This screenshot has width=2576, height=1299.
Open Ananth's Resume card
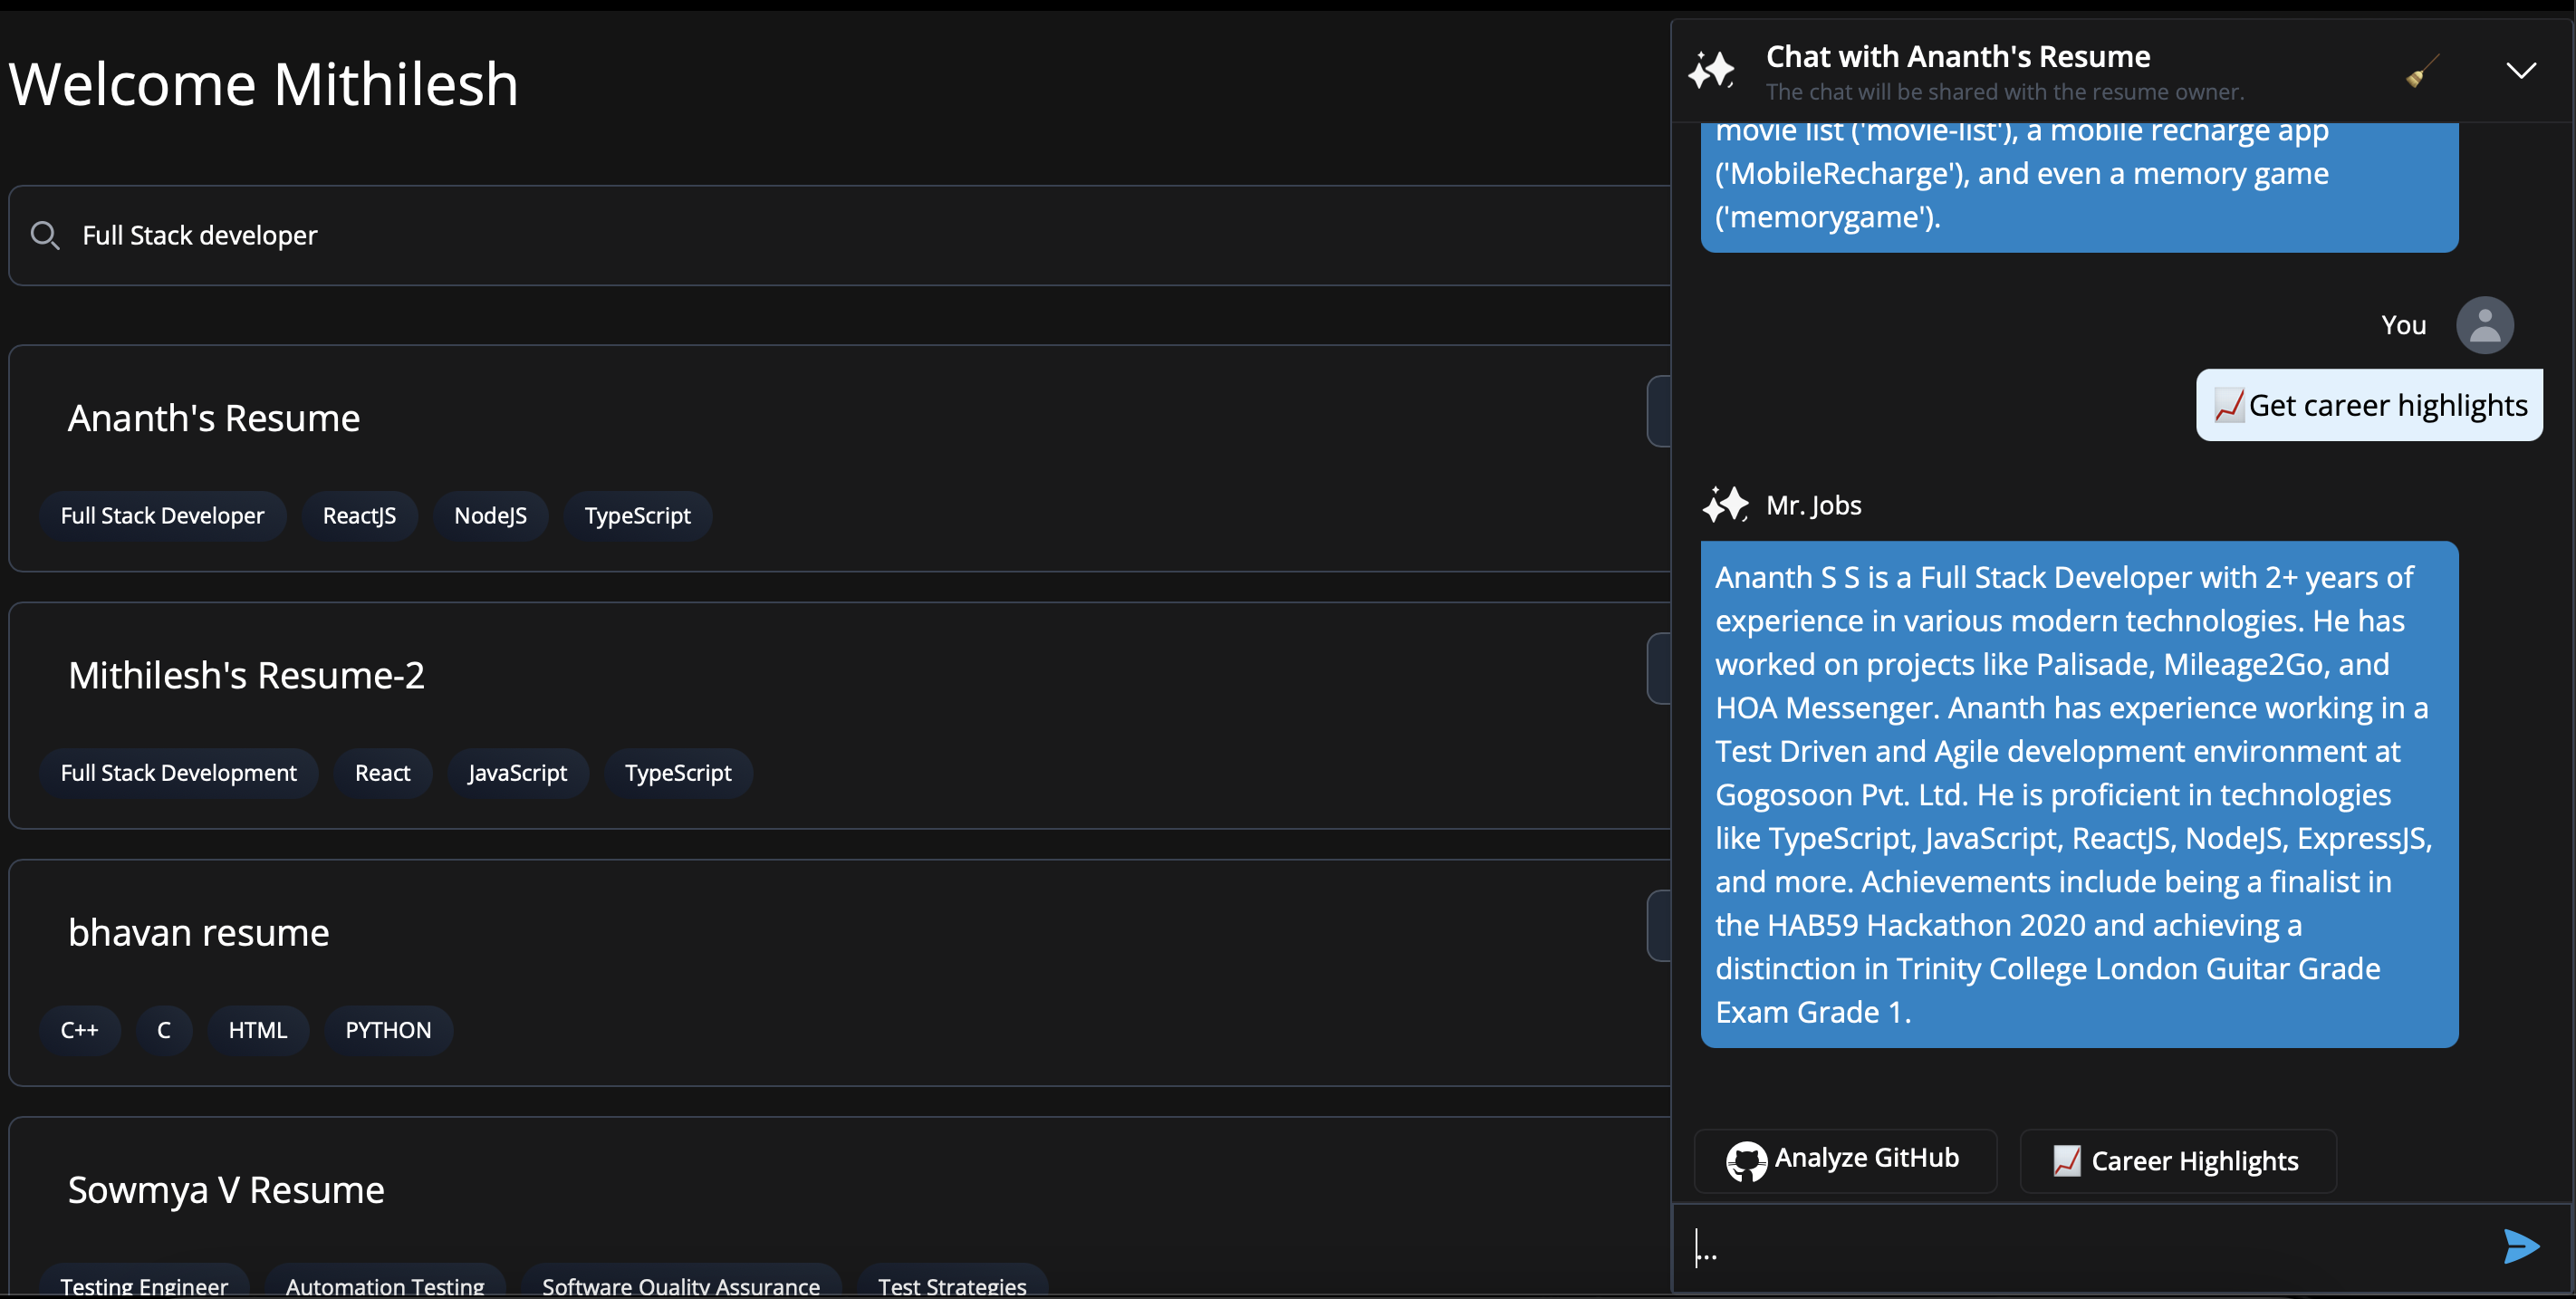point(214,418)
